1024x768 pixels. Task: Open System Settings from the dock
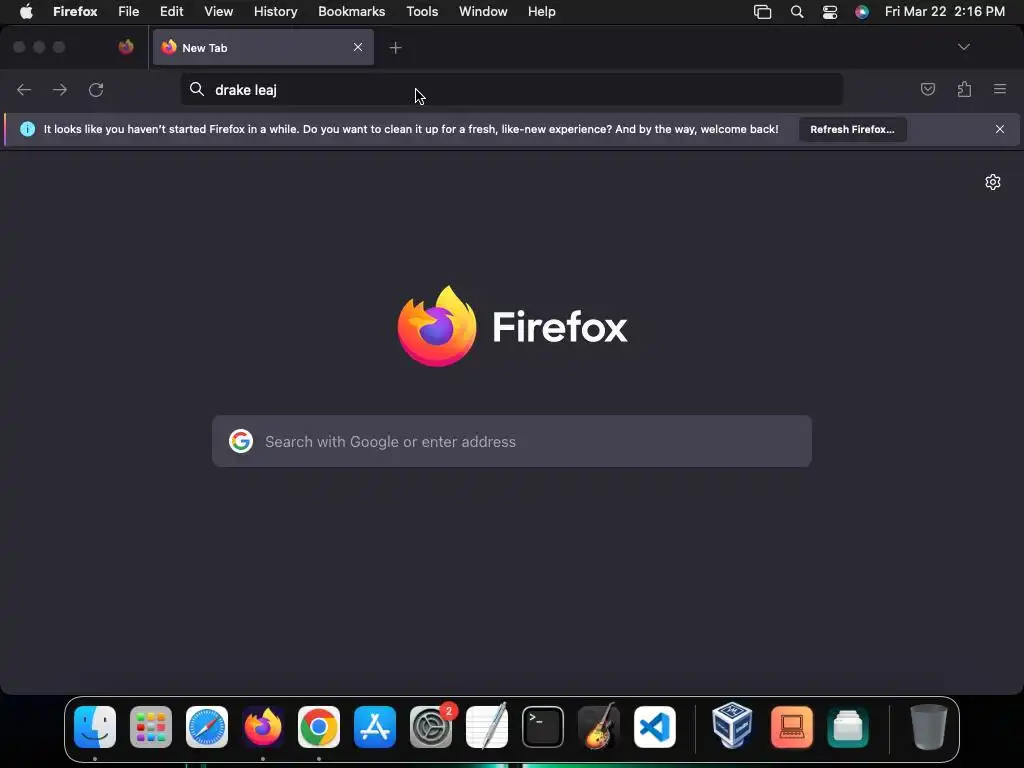[x=431, y=727]
